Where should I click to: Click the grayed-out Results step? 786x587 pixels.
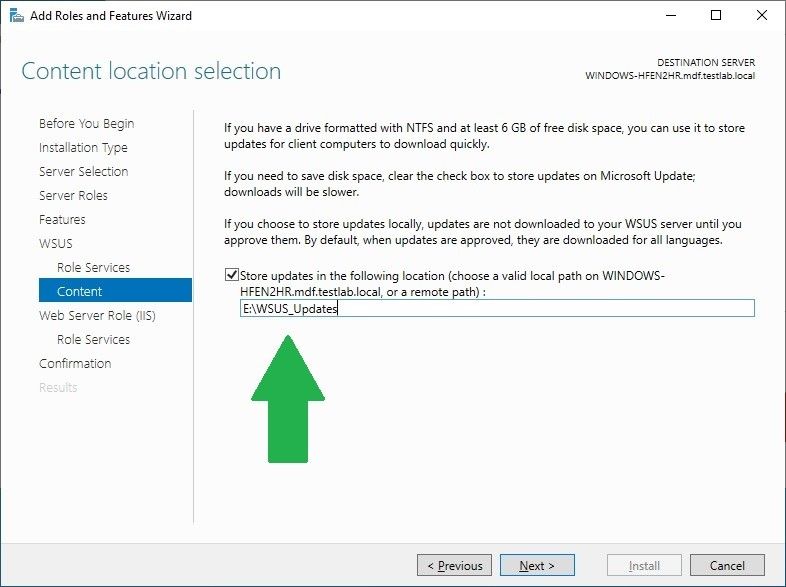point(58,387)
